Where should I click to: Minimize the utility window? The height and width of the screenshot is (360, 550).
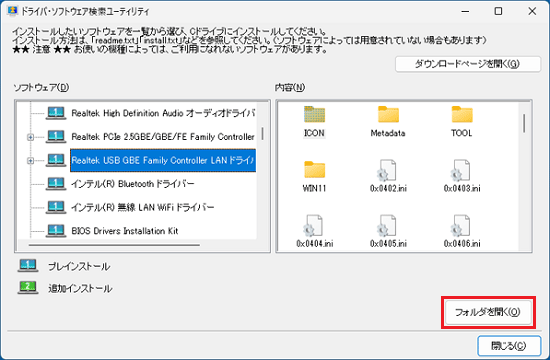pyautogui.click(x=465, y=11)
